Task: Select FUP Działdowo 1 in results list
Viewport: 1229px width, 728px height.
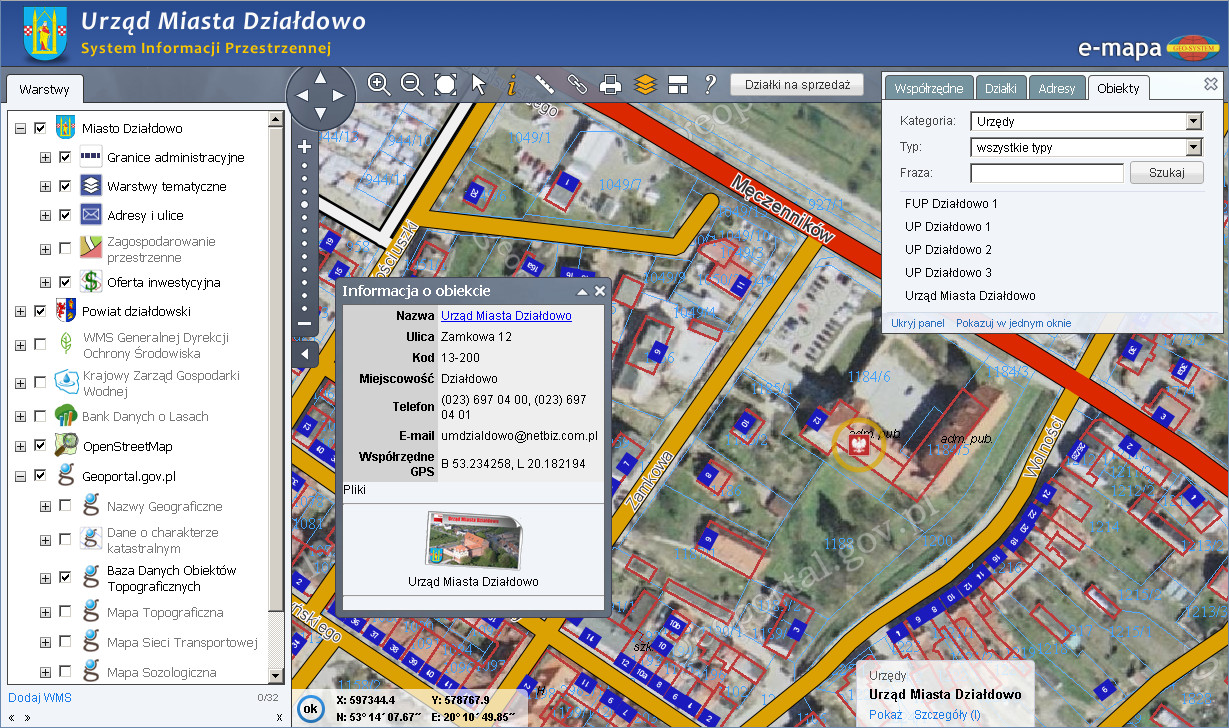Action: (951, 203)
